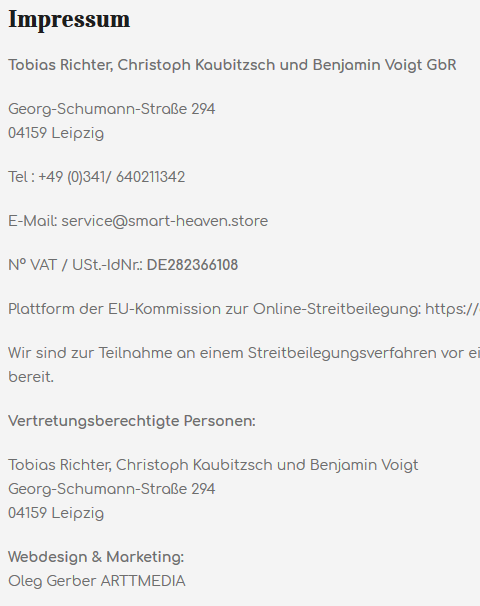This screenshot has height=606, width=480.
Task: Click the VAT number DE282366108
Action: [192, 265]
